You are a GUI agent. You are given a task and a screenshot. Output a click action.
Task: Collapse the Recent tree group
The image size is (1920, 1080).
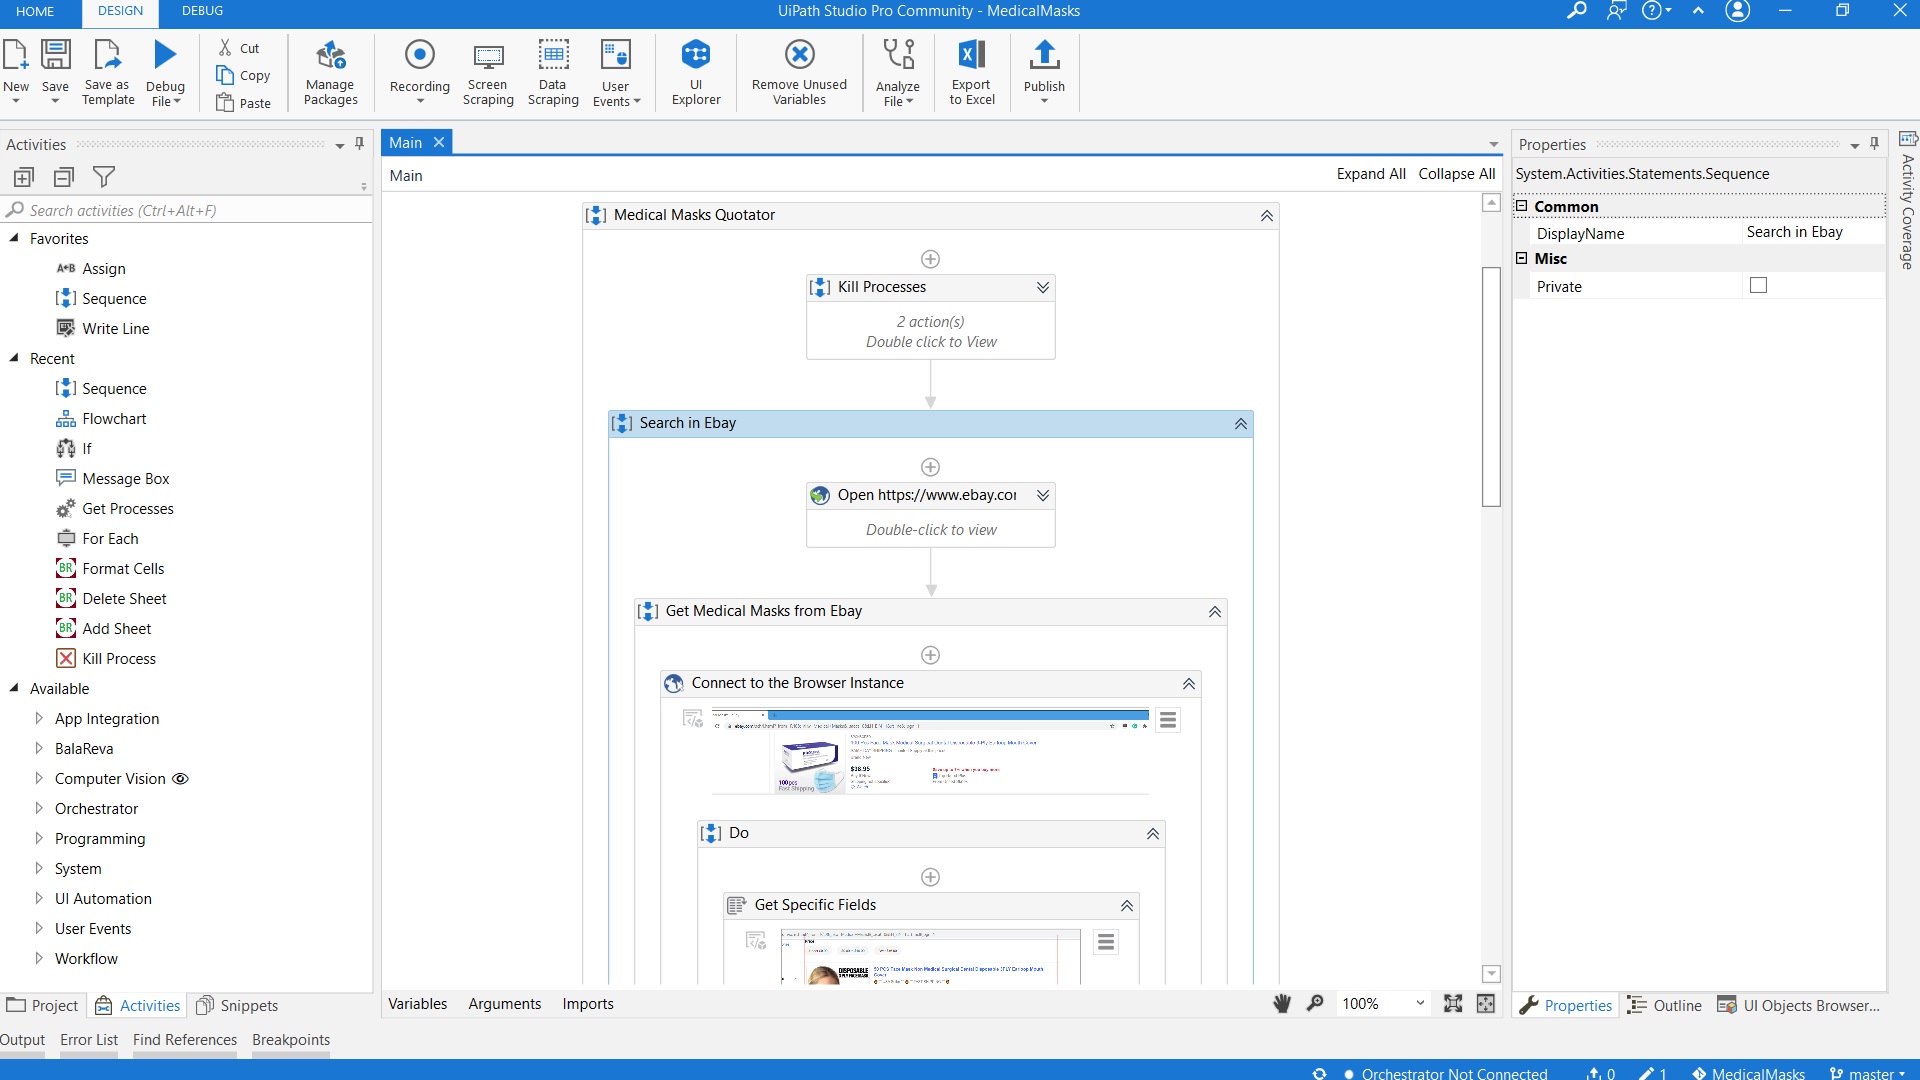pos(15,358)
